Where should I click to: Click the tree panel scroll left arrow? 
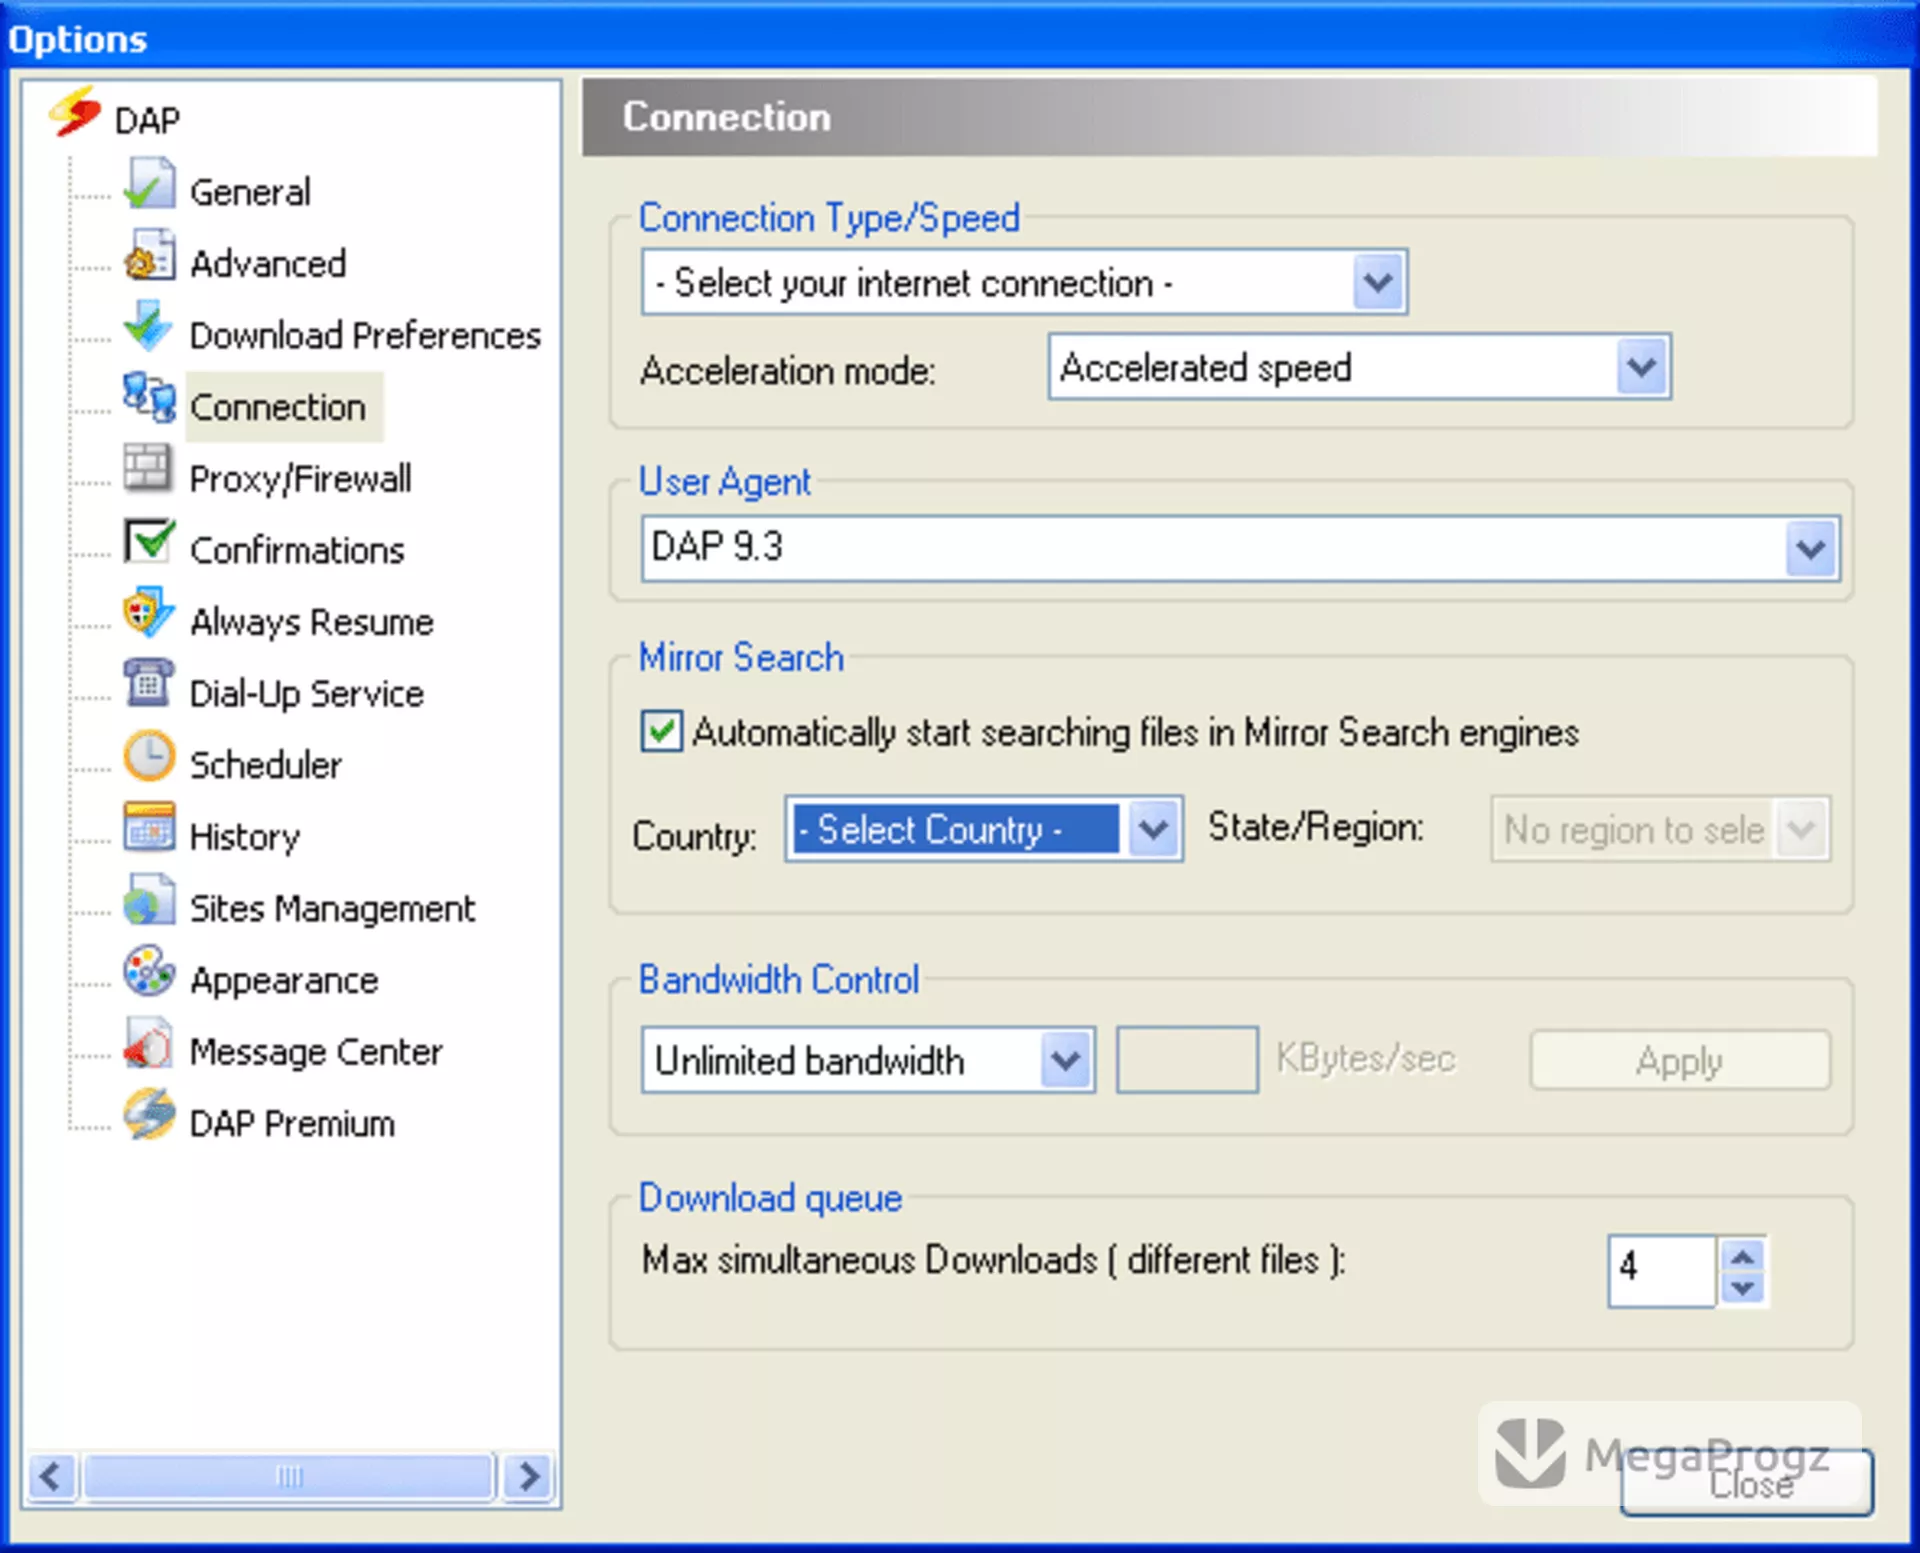pyautogui.click(x=52, y=1476)
